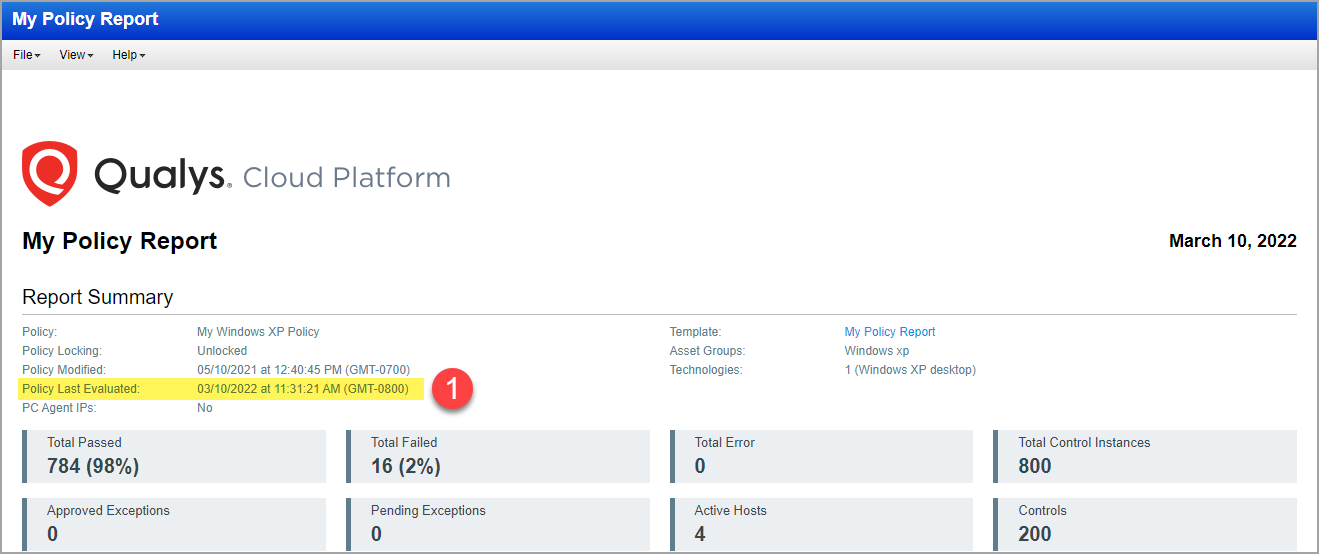Click the Total Passed 784 (98%) card
Viewport: 1319px width, 554px height.
tap(174, 456)
